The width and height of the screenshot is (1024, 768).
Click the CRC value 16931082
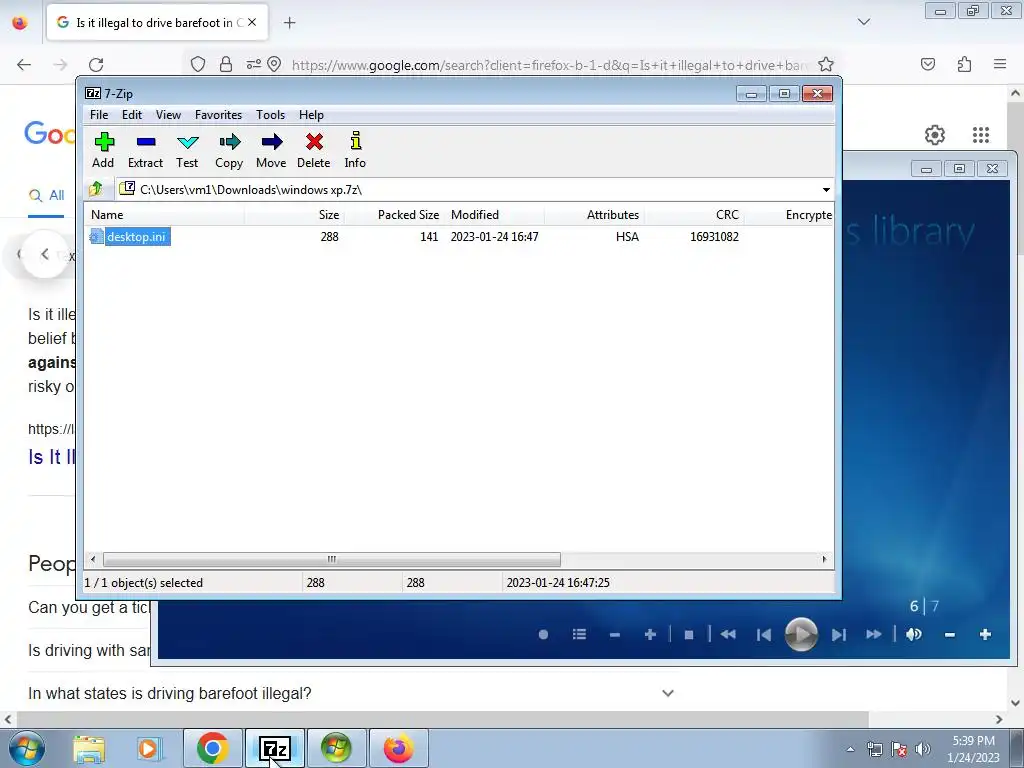[714, 236]
